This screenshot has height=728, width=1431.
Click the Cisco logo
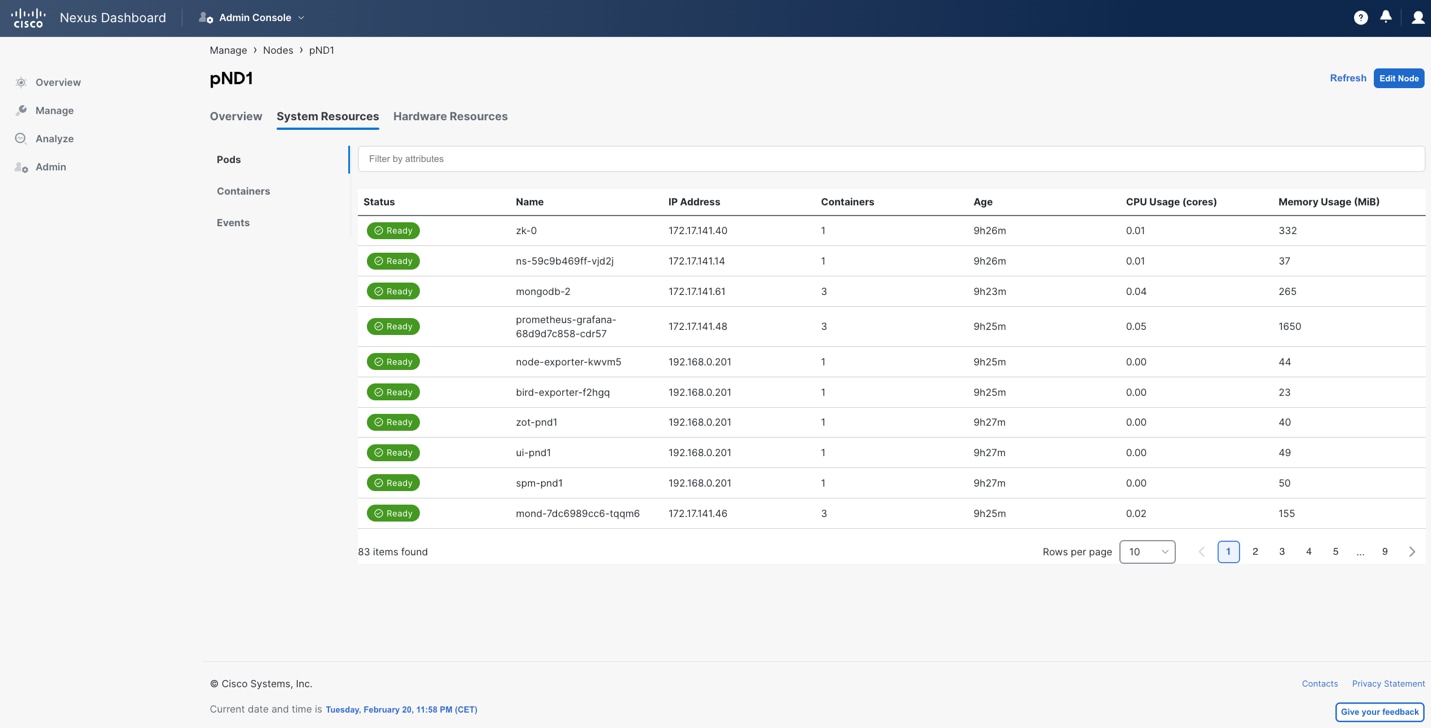[x=28, y=18]
